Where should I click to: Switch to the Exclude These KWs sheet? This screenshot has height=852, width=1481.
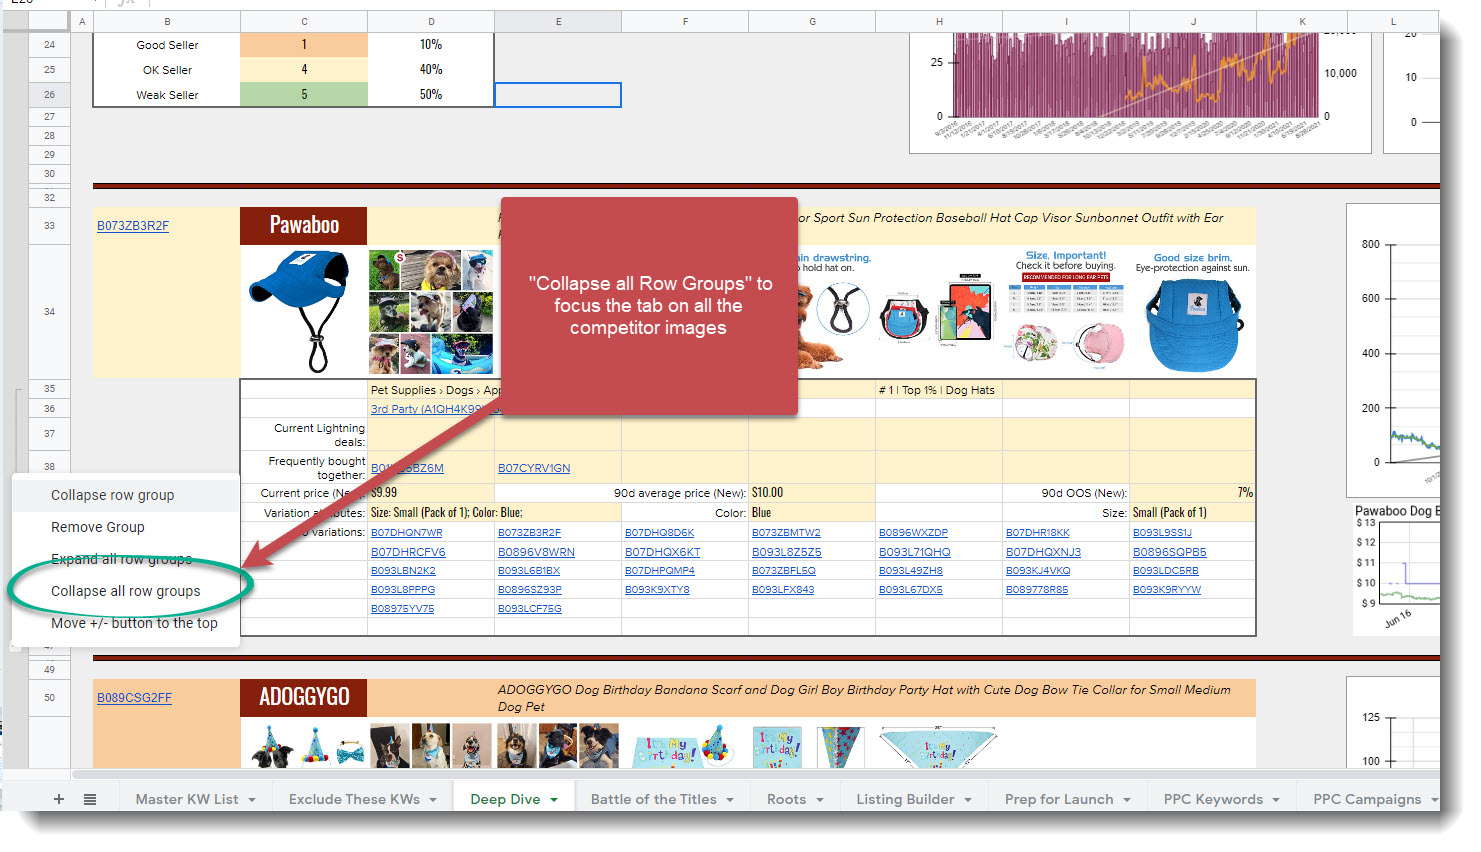click(354, 799)
